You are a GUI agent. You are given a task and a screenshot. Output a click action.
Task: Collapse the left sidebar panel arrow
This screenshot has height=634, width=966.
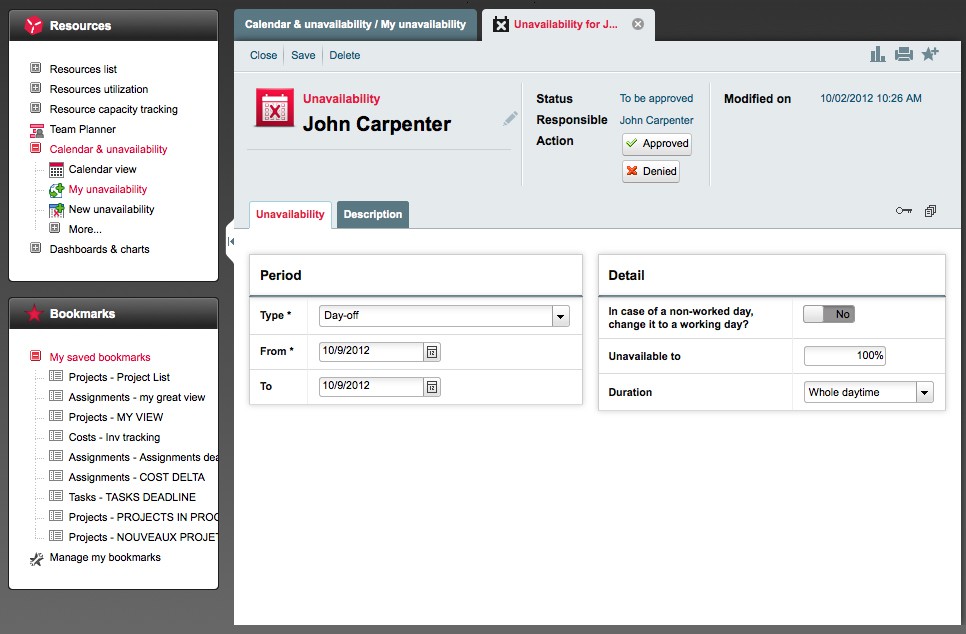(231, 241)
